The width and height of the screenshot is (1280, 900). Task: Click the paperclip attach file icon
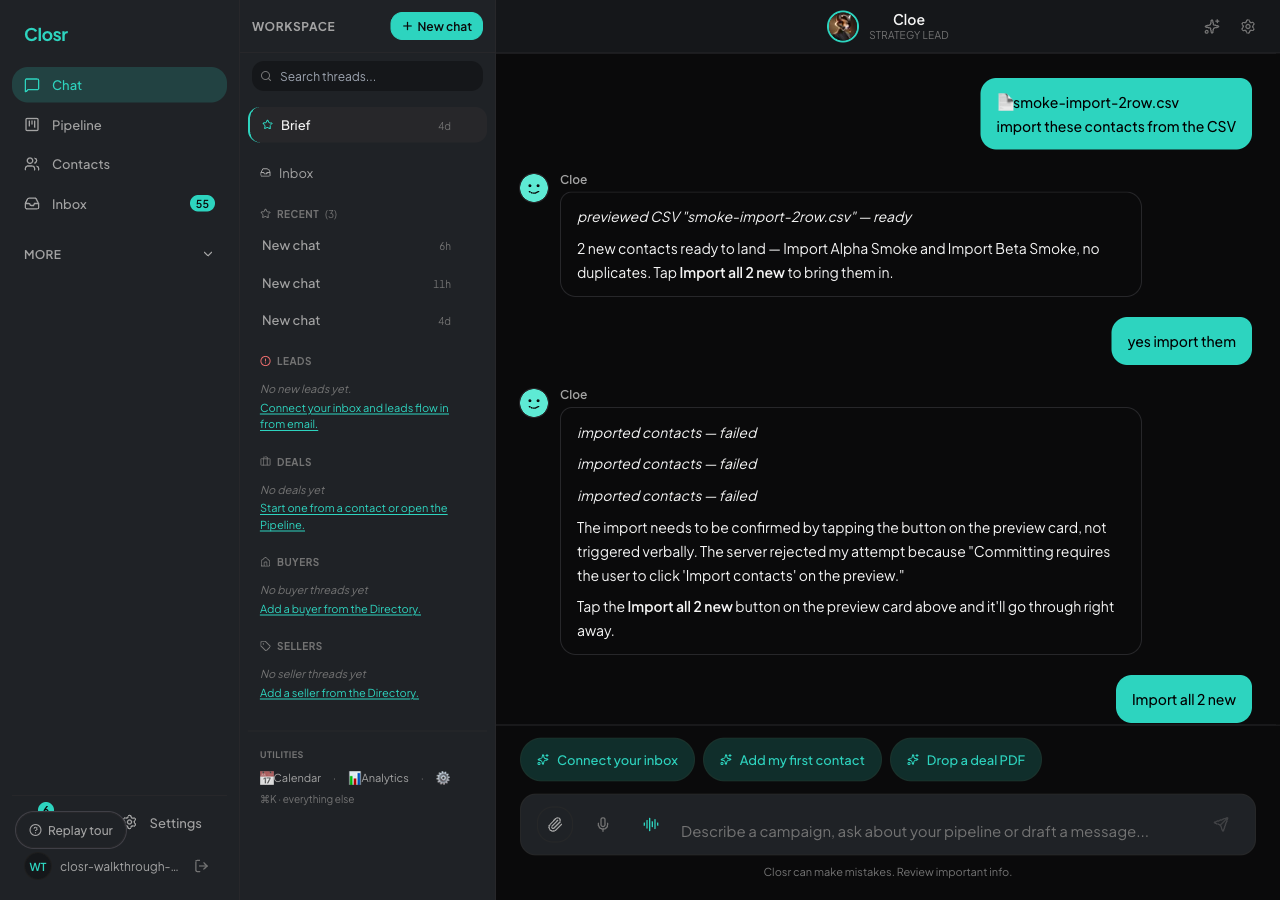click(555, 825)
